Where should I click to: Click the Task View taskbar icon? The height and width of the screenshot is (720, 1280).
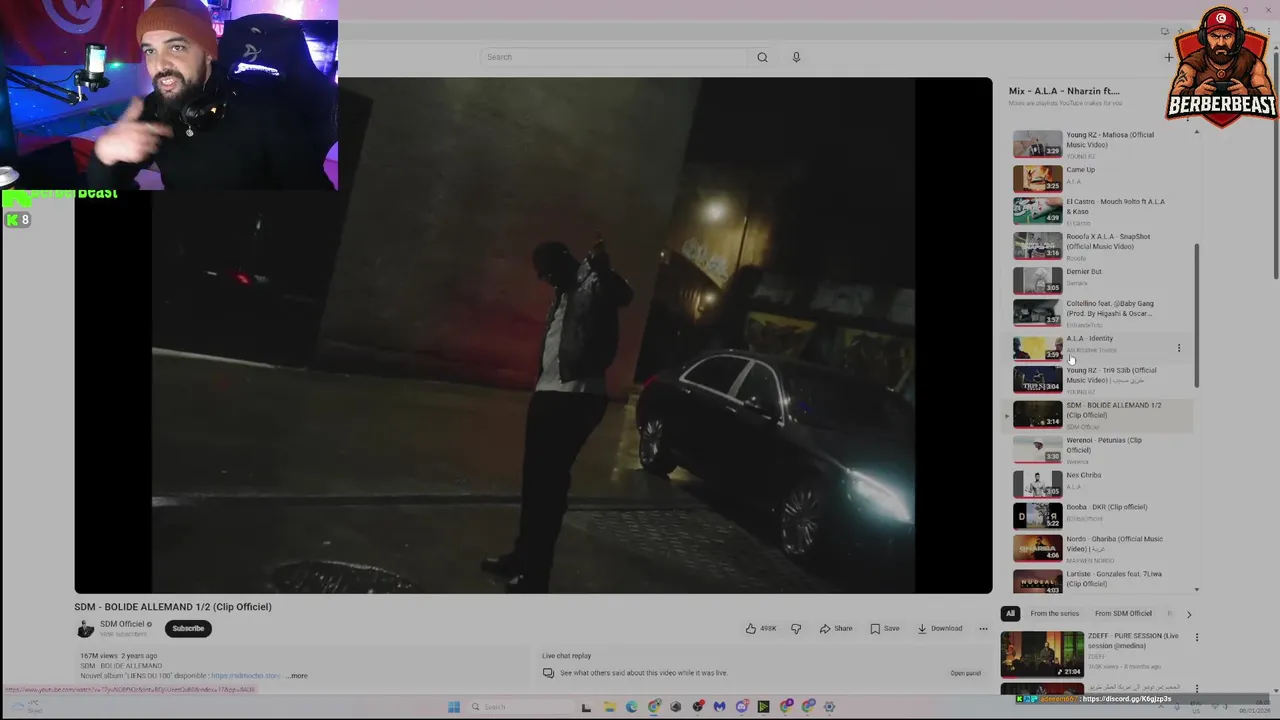click(586, 707)
